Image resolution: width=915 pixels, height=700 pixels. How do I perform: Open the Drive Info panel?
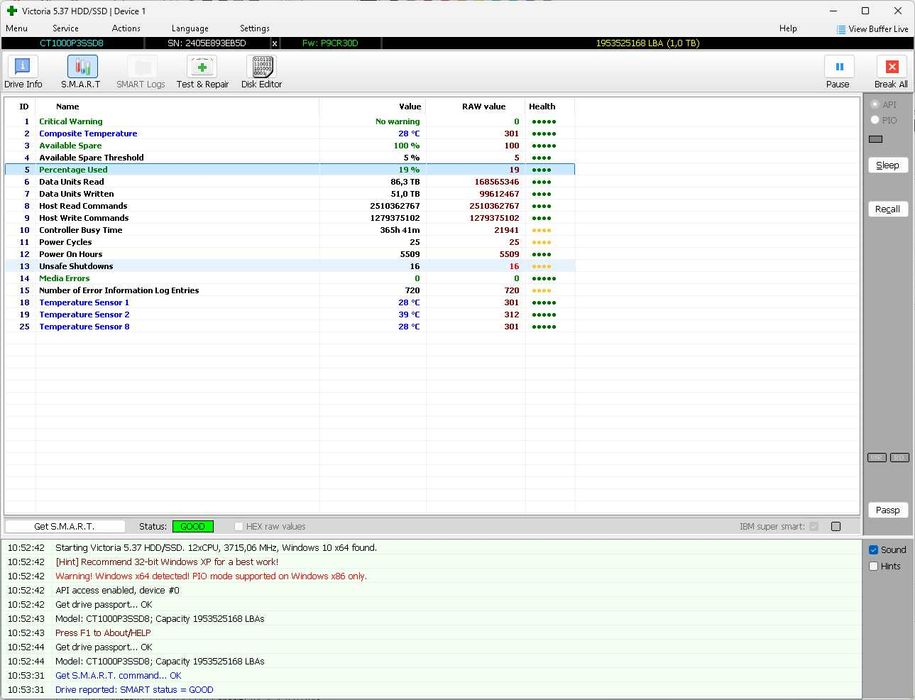click(23, 72)
